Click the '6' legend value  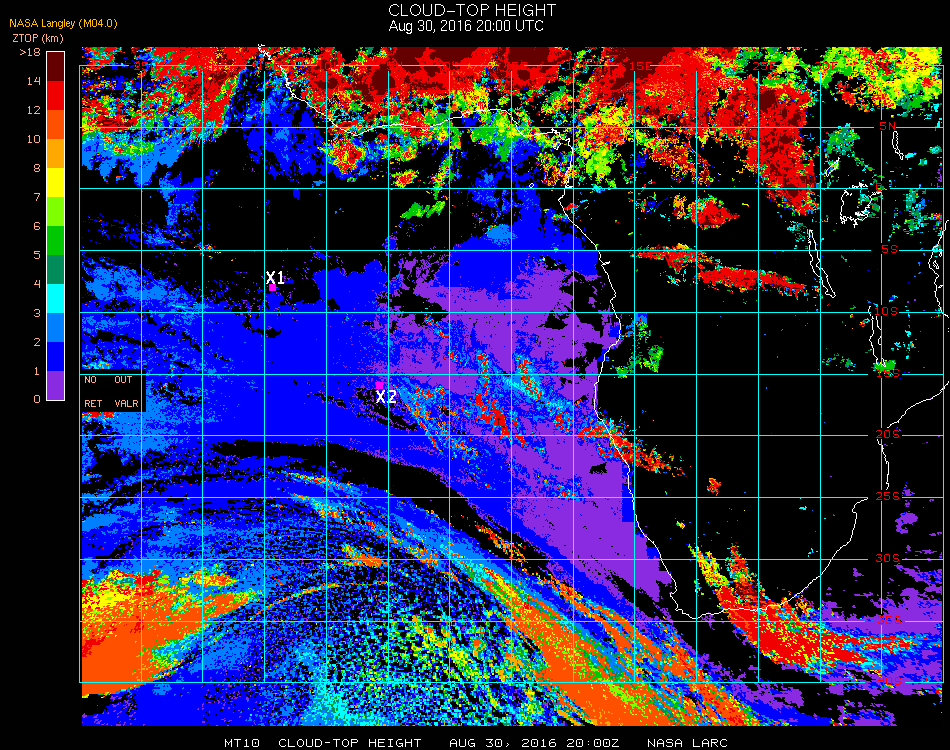point(37,227)
